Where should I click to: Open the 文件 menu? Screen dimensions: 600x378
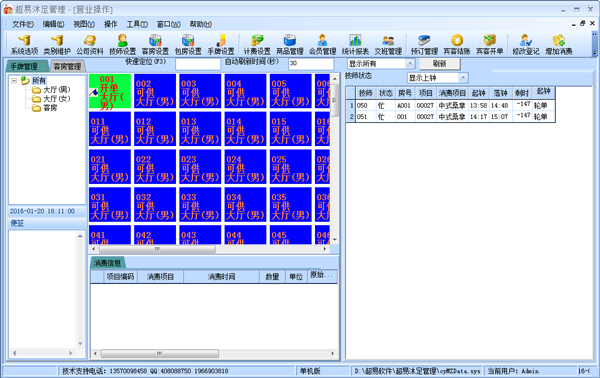click(23, 24)
